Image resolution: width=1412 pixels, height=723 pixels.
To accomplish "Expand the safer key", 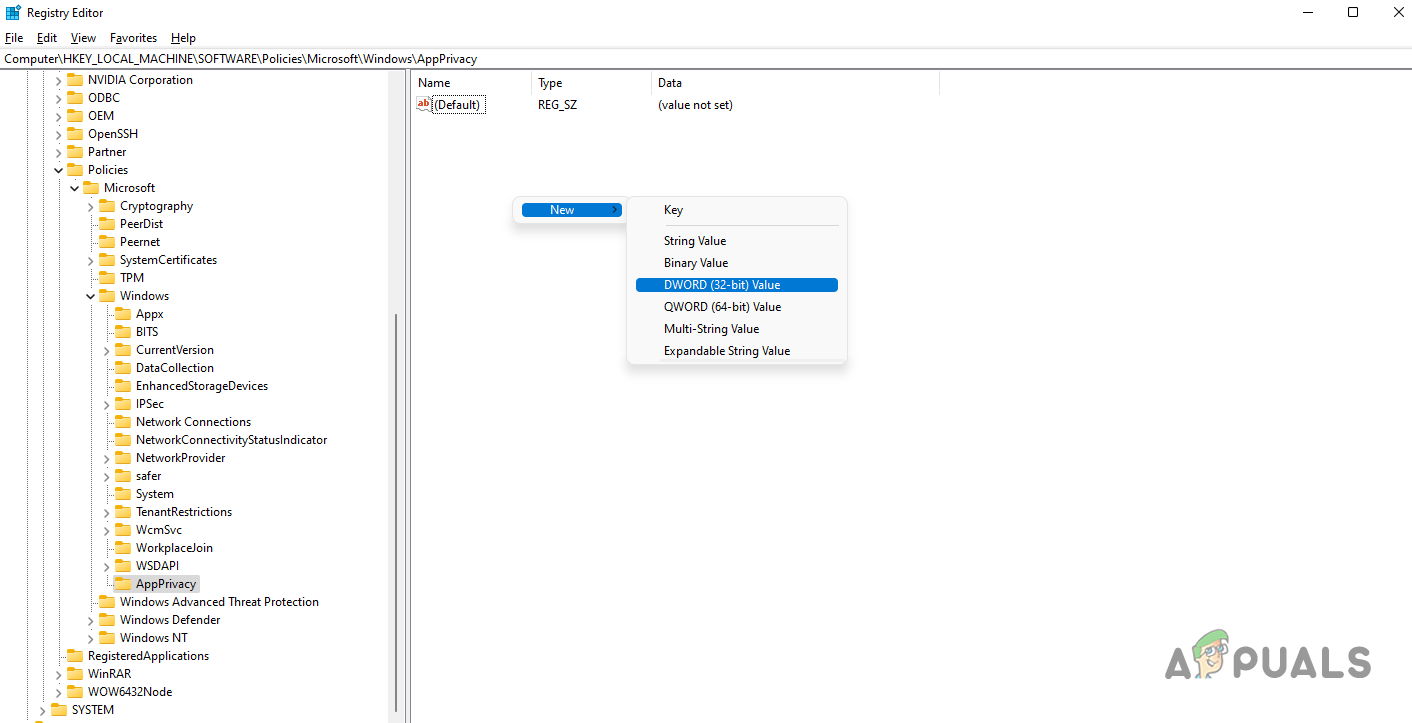I will [106, 476].
